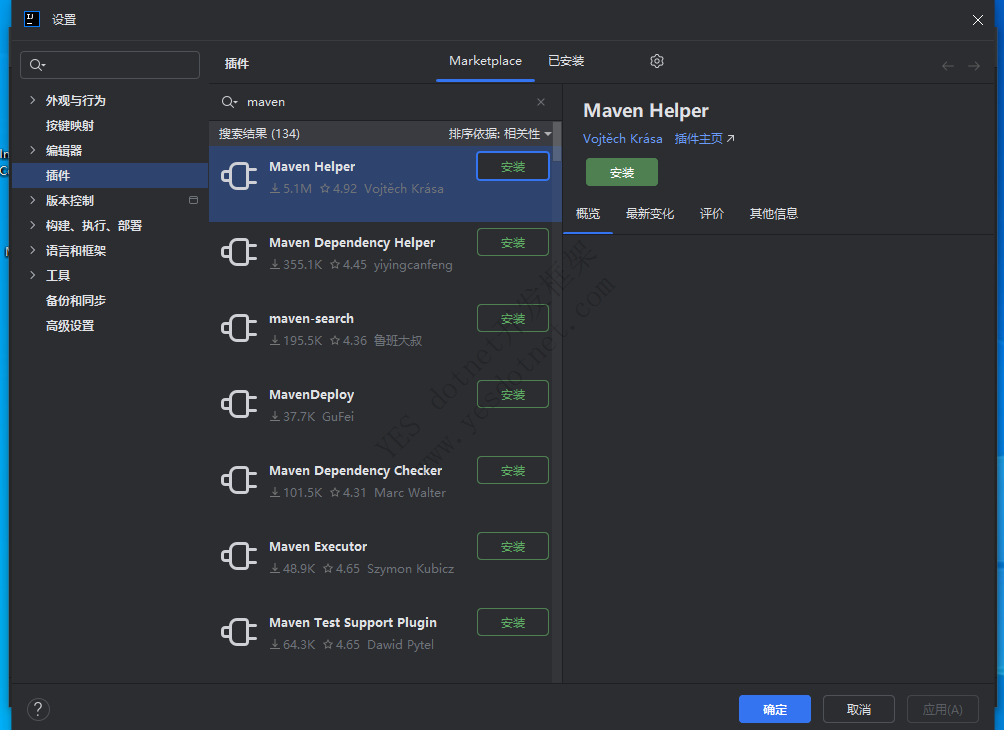Click the Maven Dependency Checker plugin icon
Image resolution: width=1004 pixels, height=730 pixels.
239,480
